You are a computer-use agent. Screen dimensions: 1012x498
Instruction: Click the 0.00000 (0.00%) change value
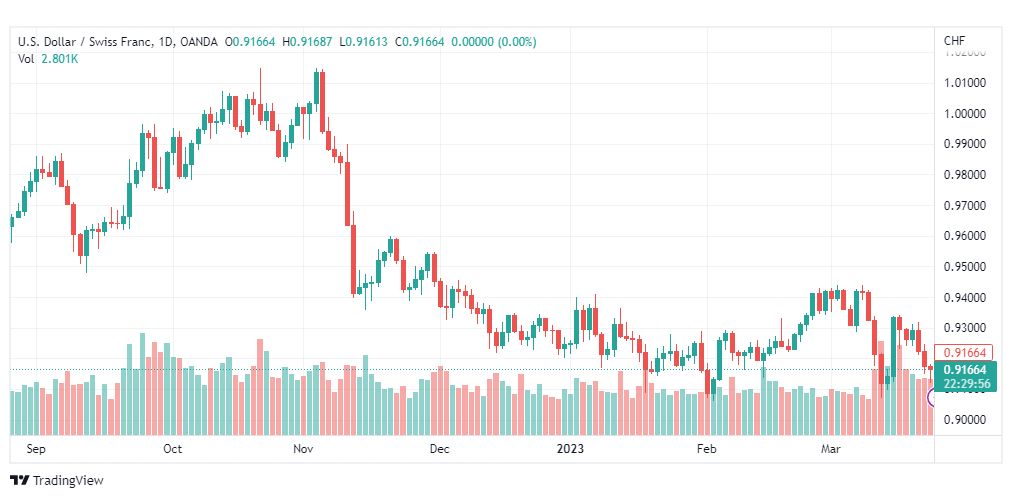click(494, 42)
